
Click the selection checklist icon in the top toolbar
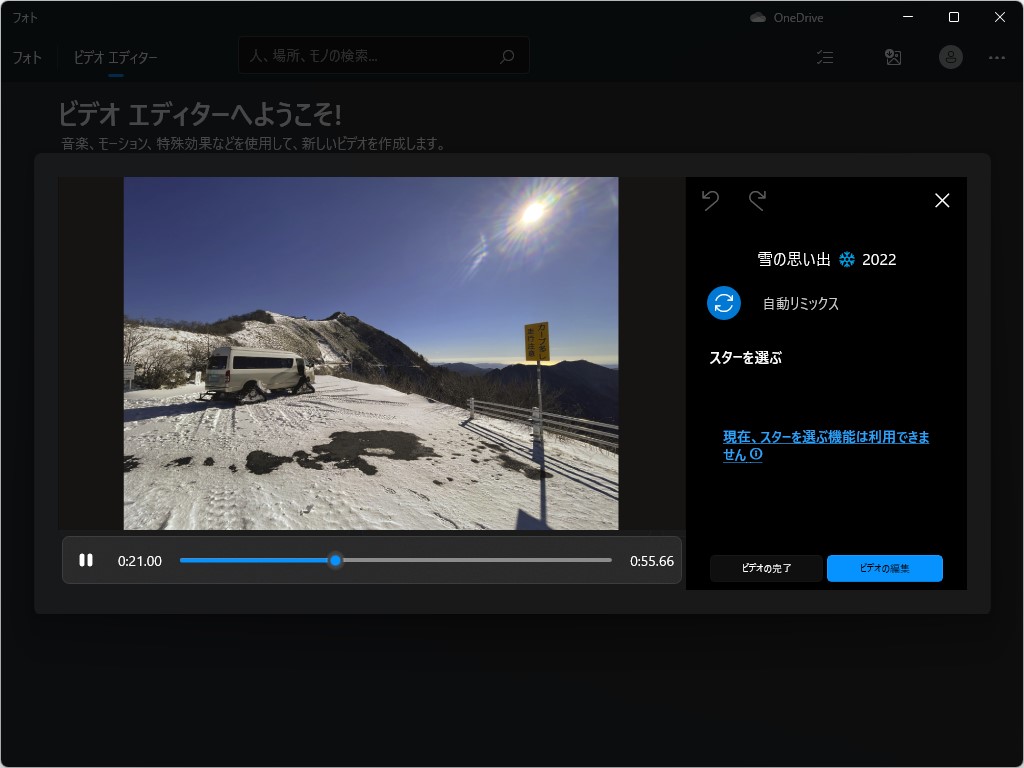click(x=825, y=57)
